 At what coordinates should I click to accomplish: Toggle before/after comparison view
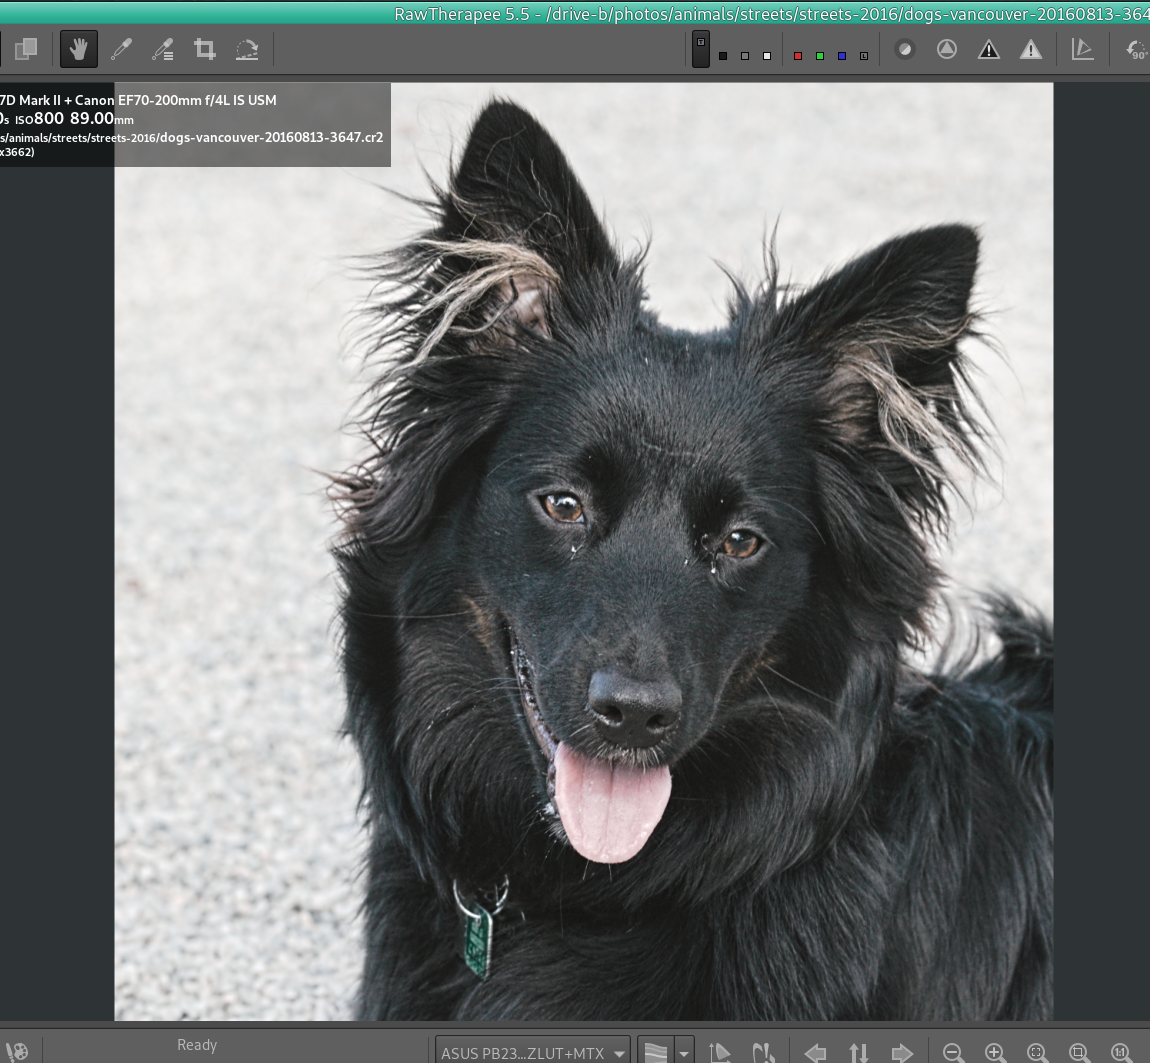(26, 50)
